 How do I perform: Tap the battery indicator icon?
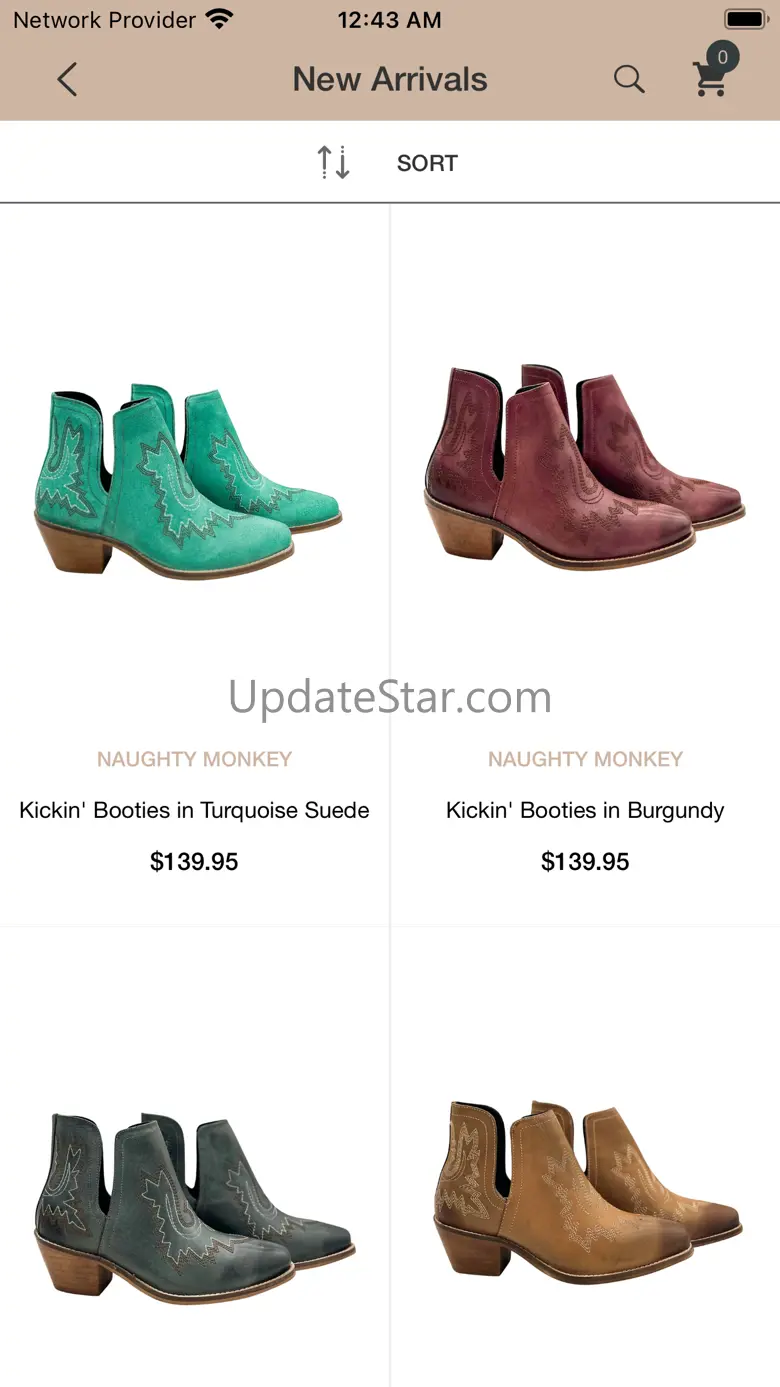pos(746,19)
